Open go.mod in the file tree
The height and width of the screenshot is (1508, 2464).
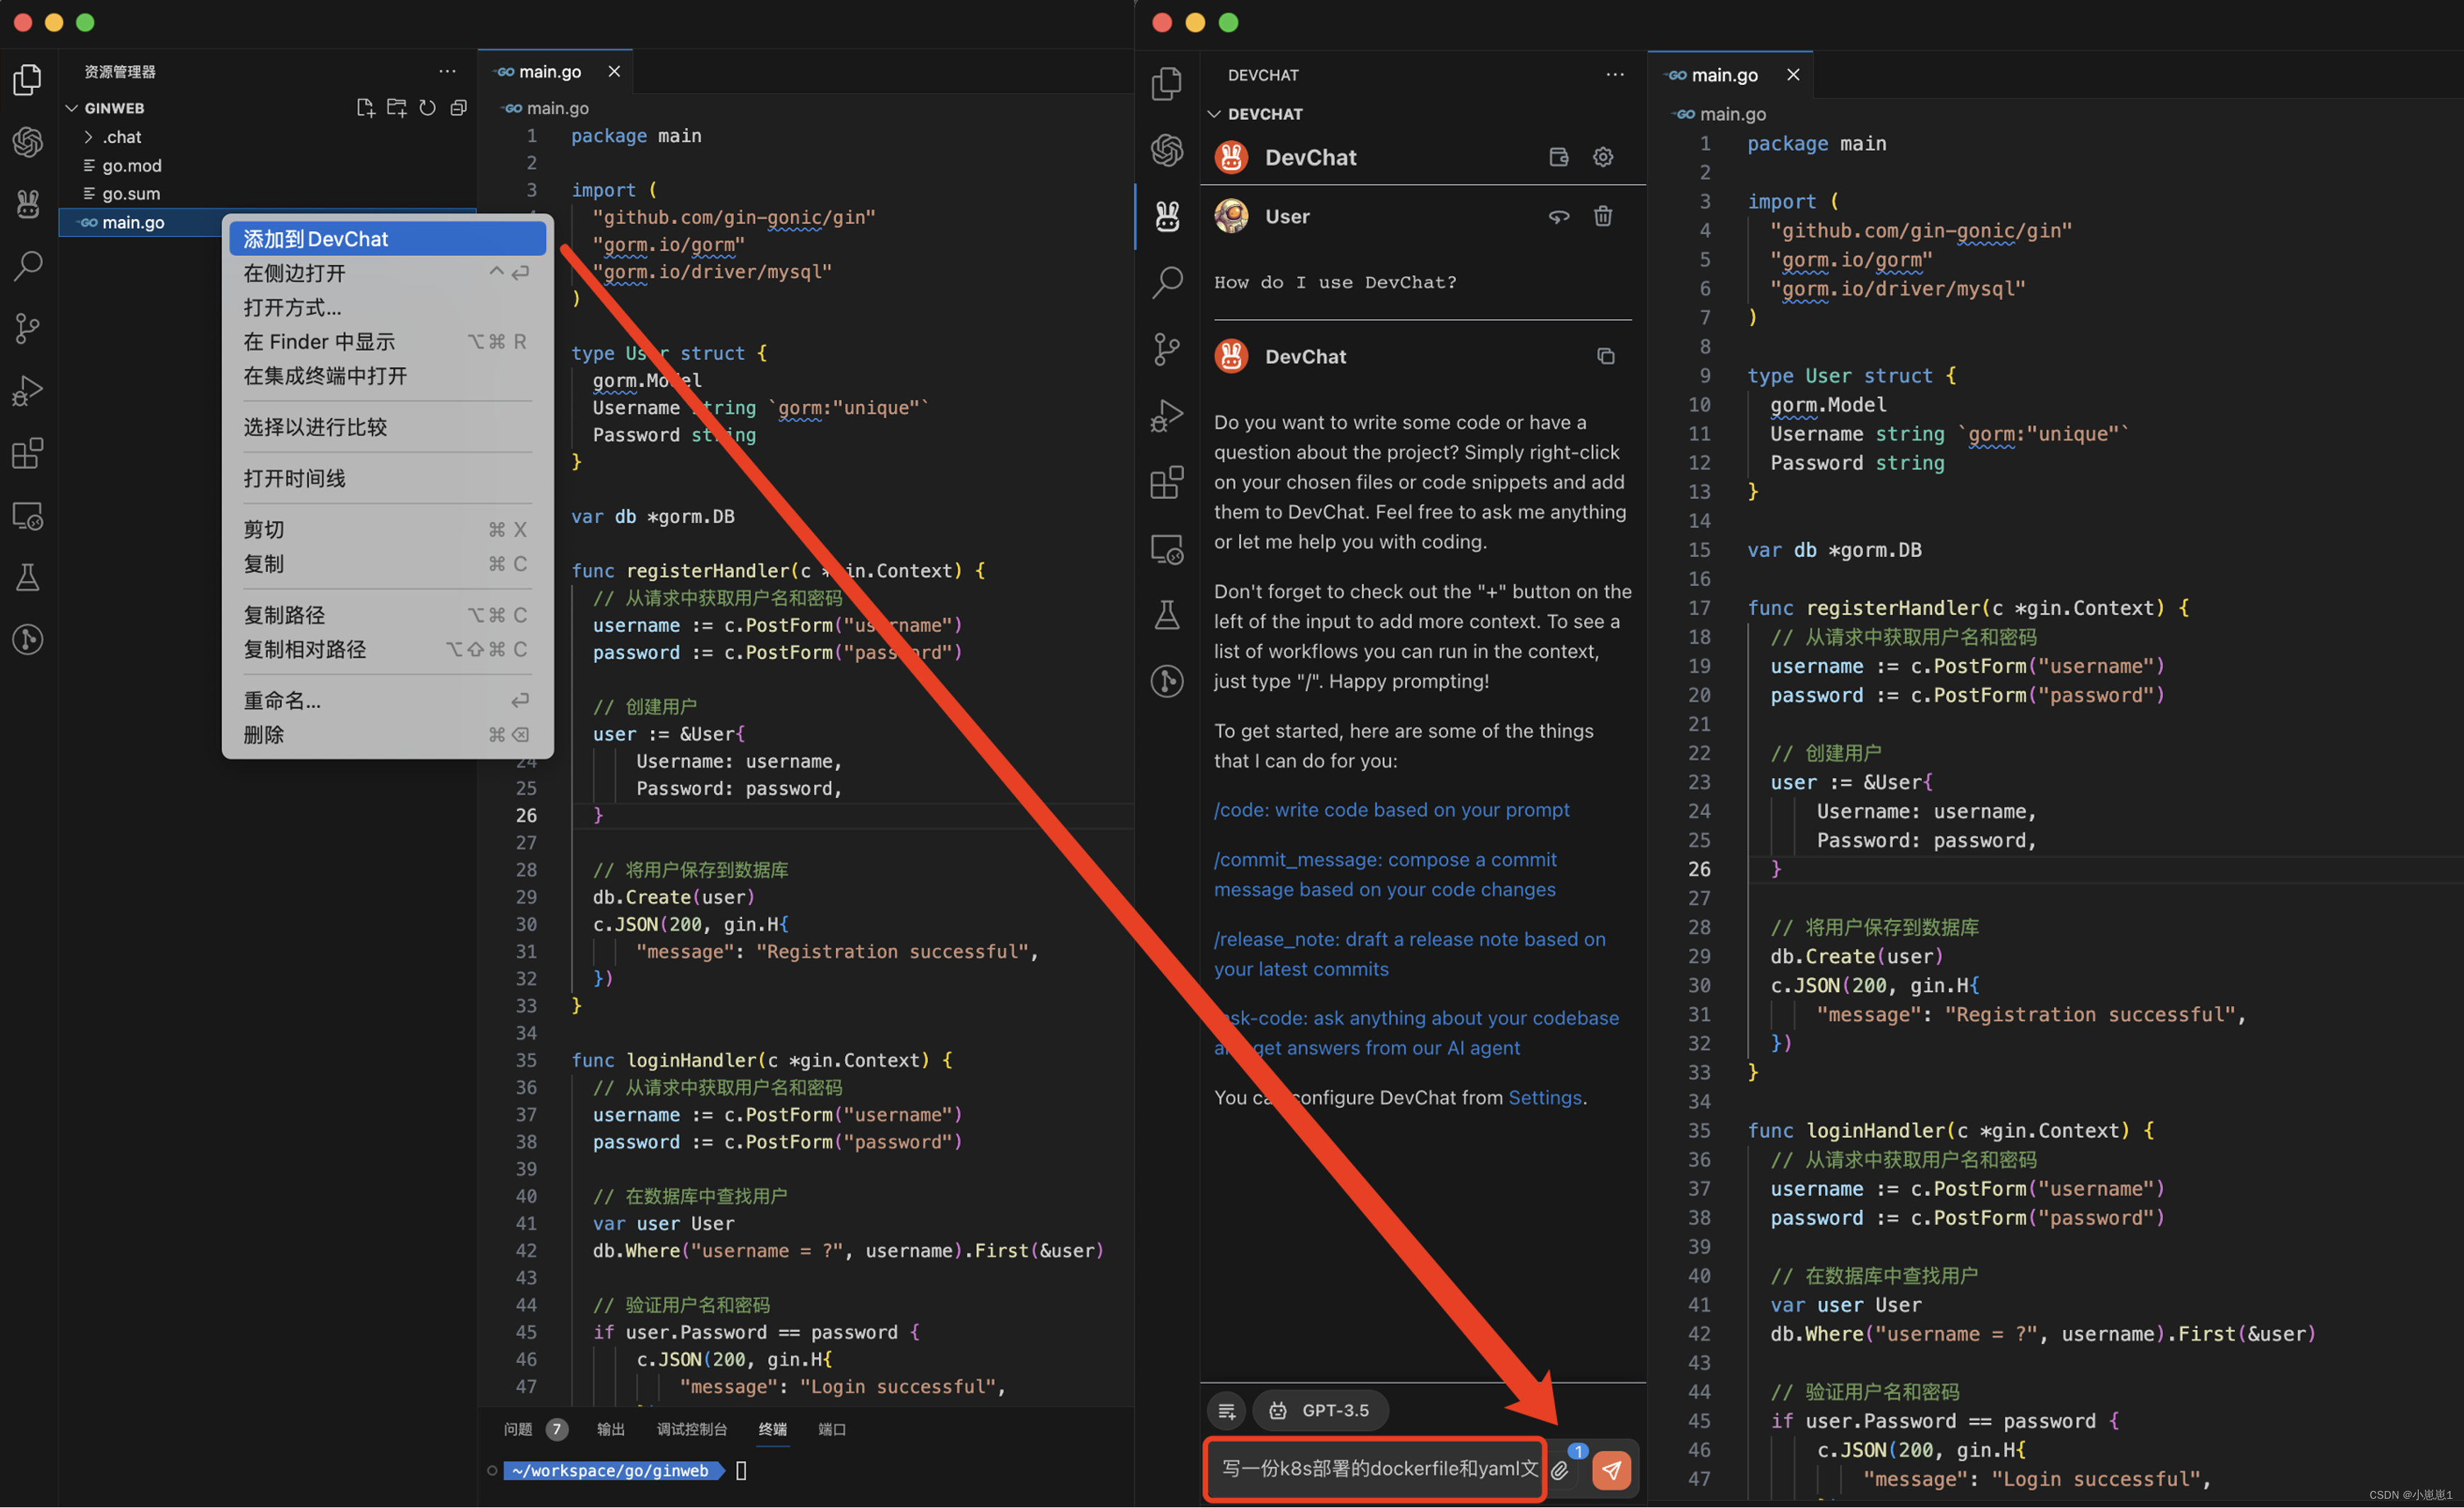[x=131, y=166]
